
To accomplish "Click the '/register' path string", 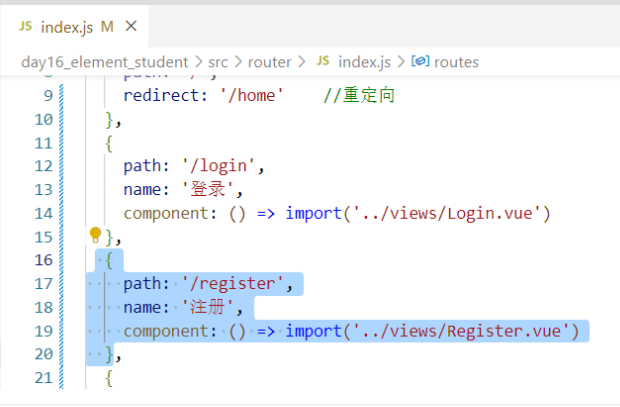I will point(233,284).
